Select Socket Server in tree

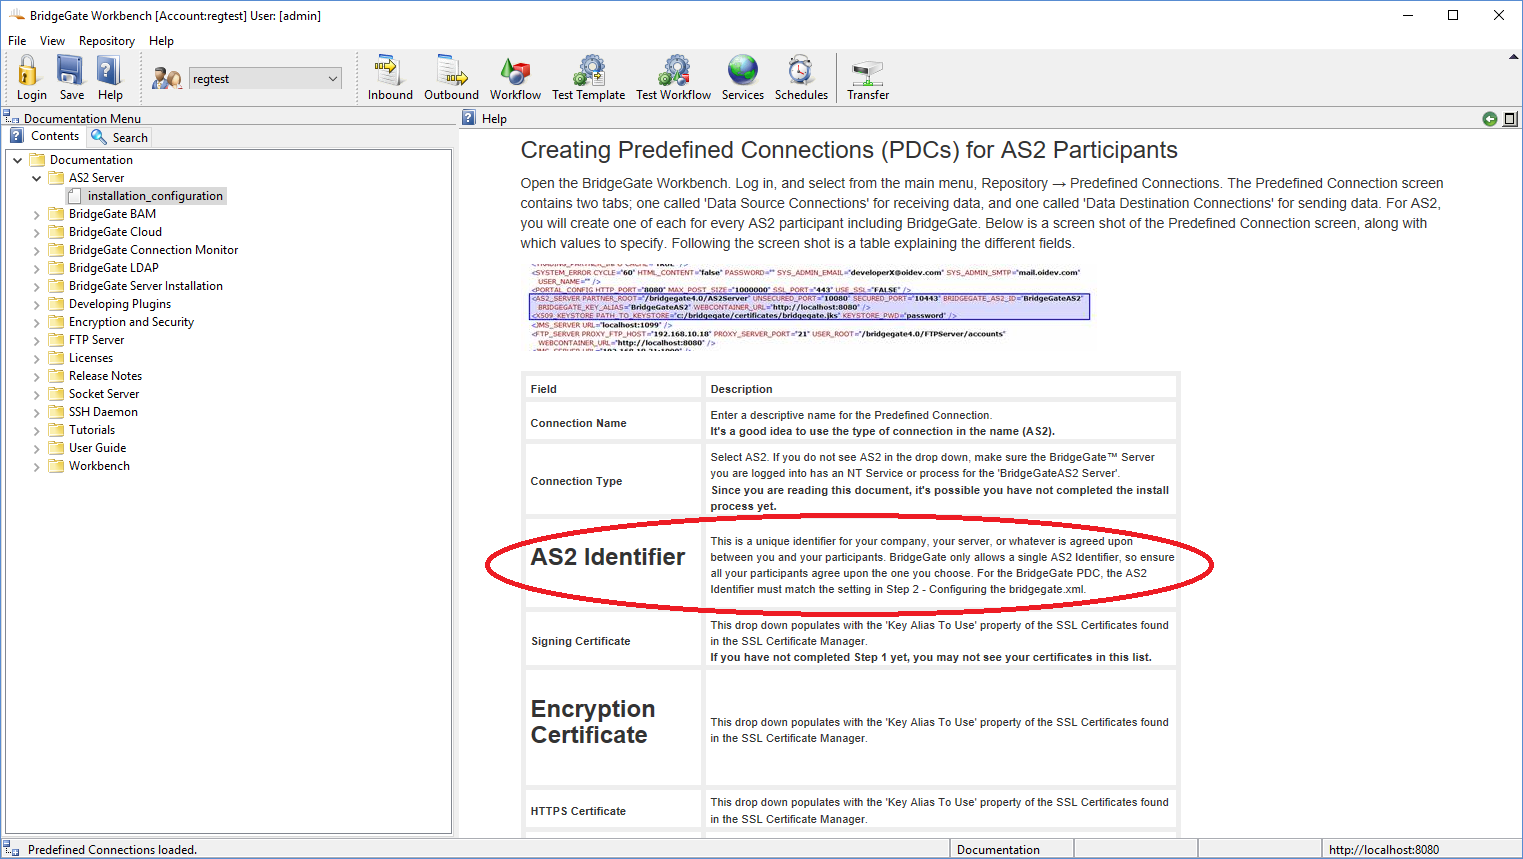coord(103,394)
